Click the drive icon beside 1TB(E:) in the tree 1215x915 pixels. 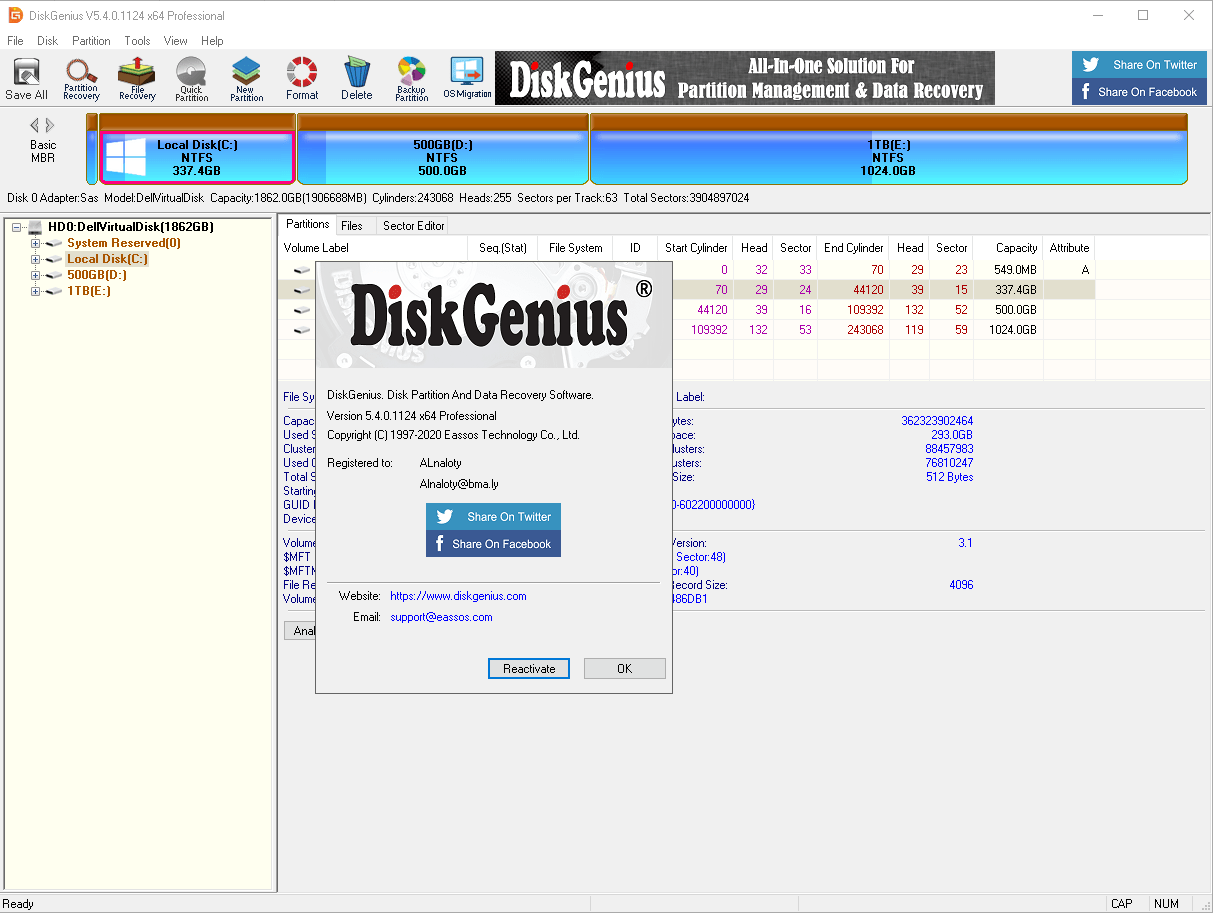54,291
